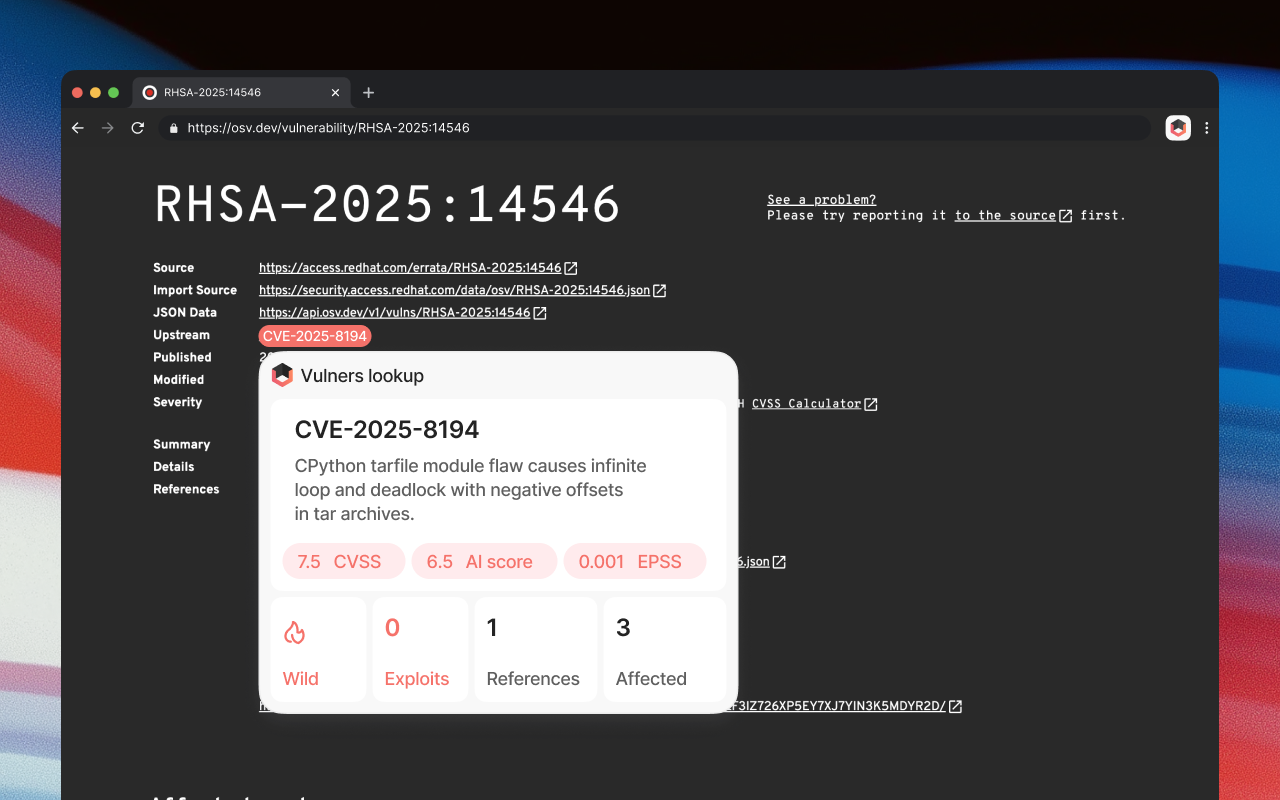Open the Vulners extension icon in toolbar
1280x800 pixels.
click(1178, 128)
